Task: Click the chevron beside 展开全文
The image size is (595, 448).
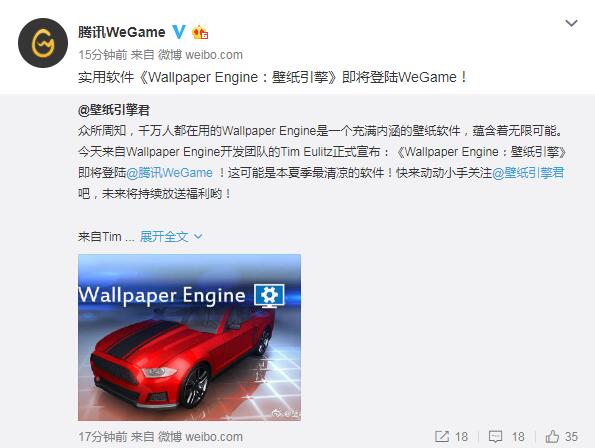Action: pyautogui.click(x=198, y=237)
